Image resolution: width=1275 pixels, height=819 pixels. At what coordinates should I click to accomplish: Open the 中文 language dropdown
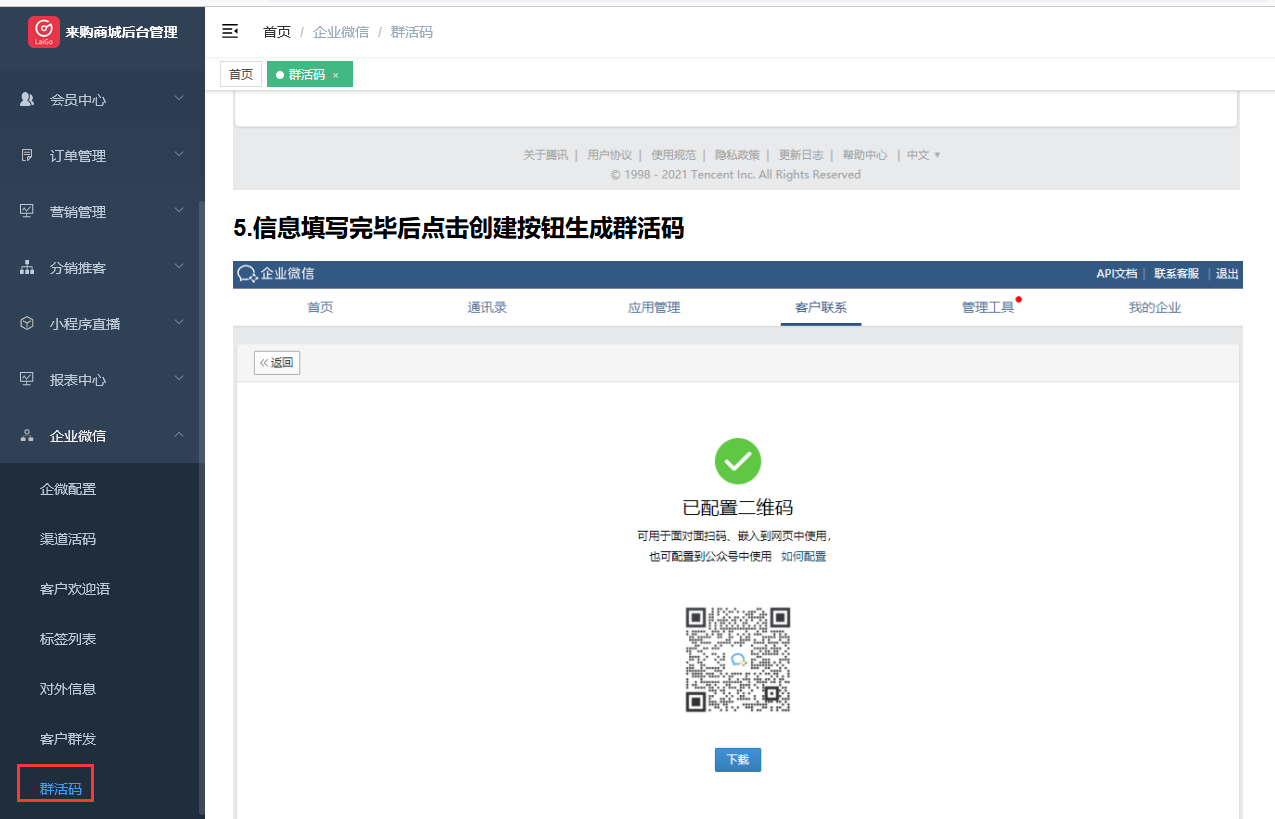coord(923,155)
